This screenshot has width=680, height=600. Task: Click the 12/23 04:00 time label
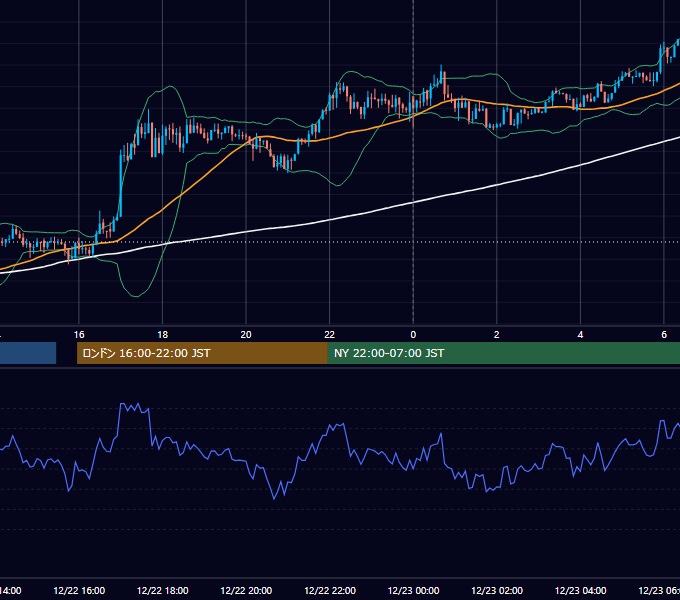pyautogui.click(x=580, y=590)
